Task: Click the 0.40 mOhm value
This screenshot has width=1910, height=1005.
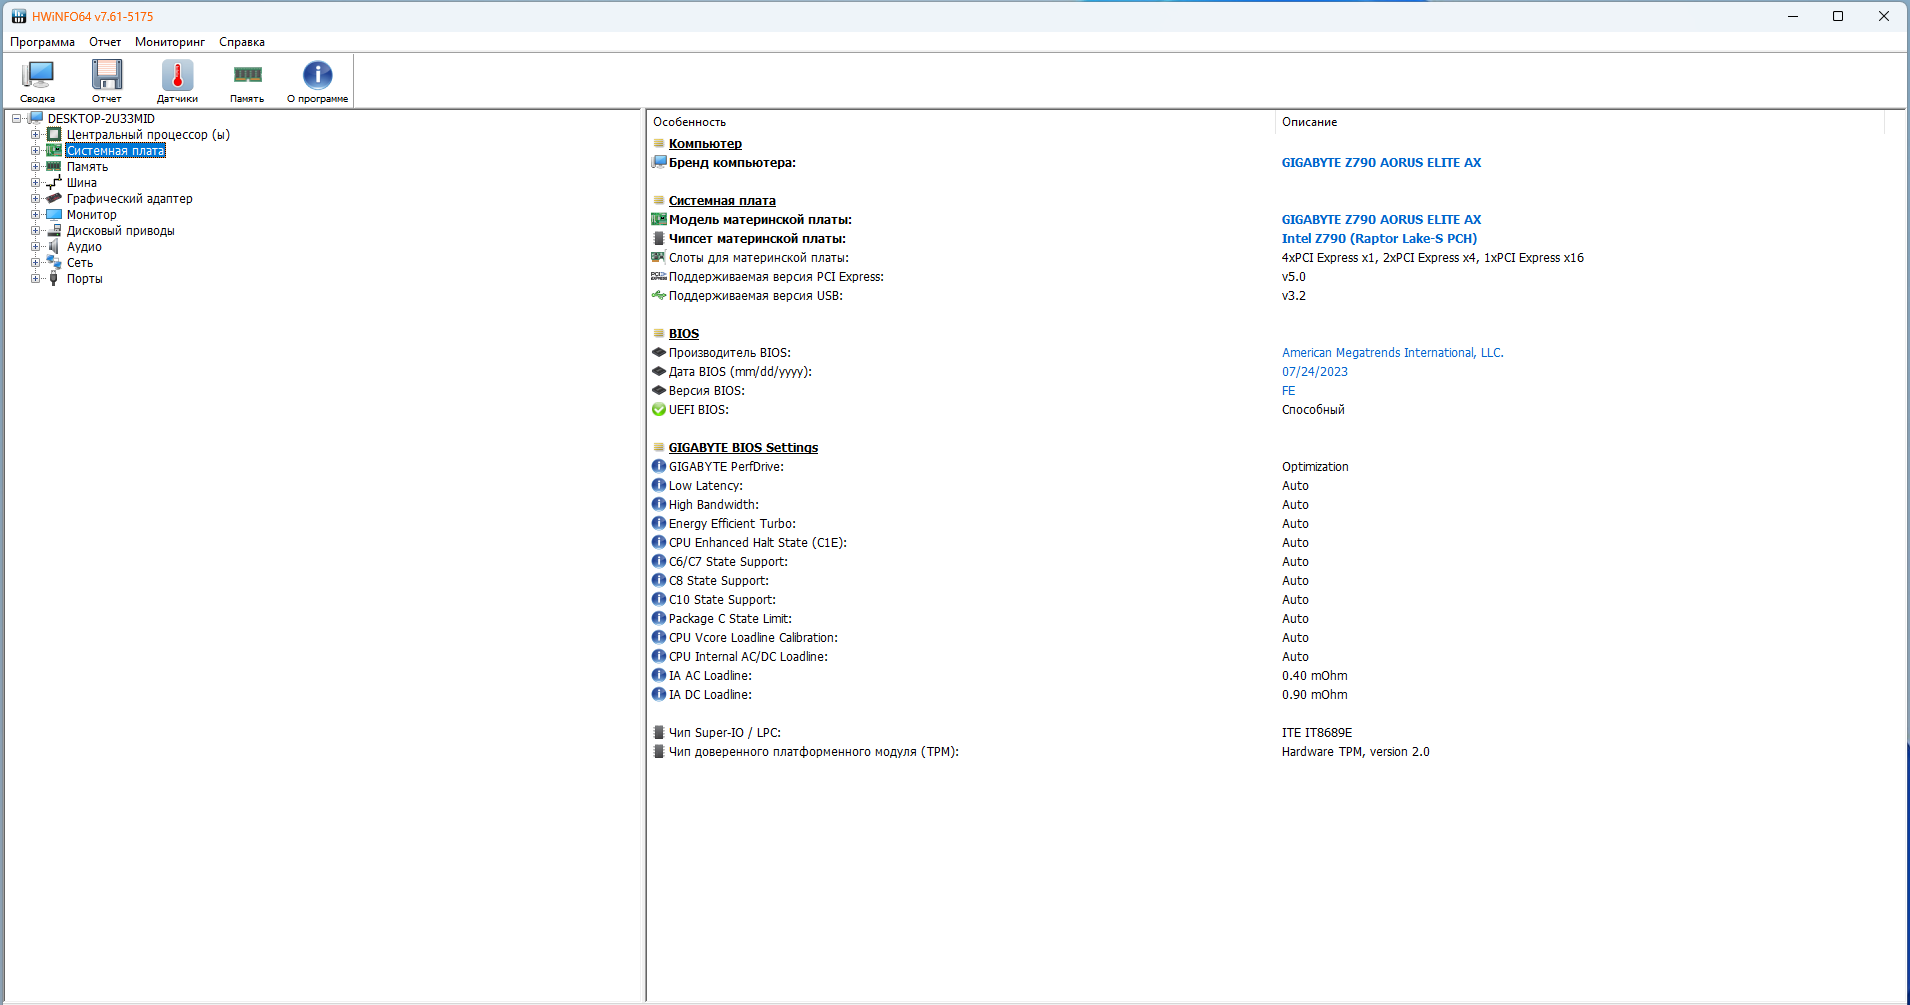Action: click(1315, 676)
